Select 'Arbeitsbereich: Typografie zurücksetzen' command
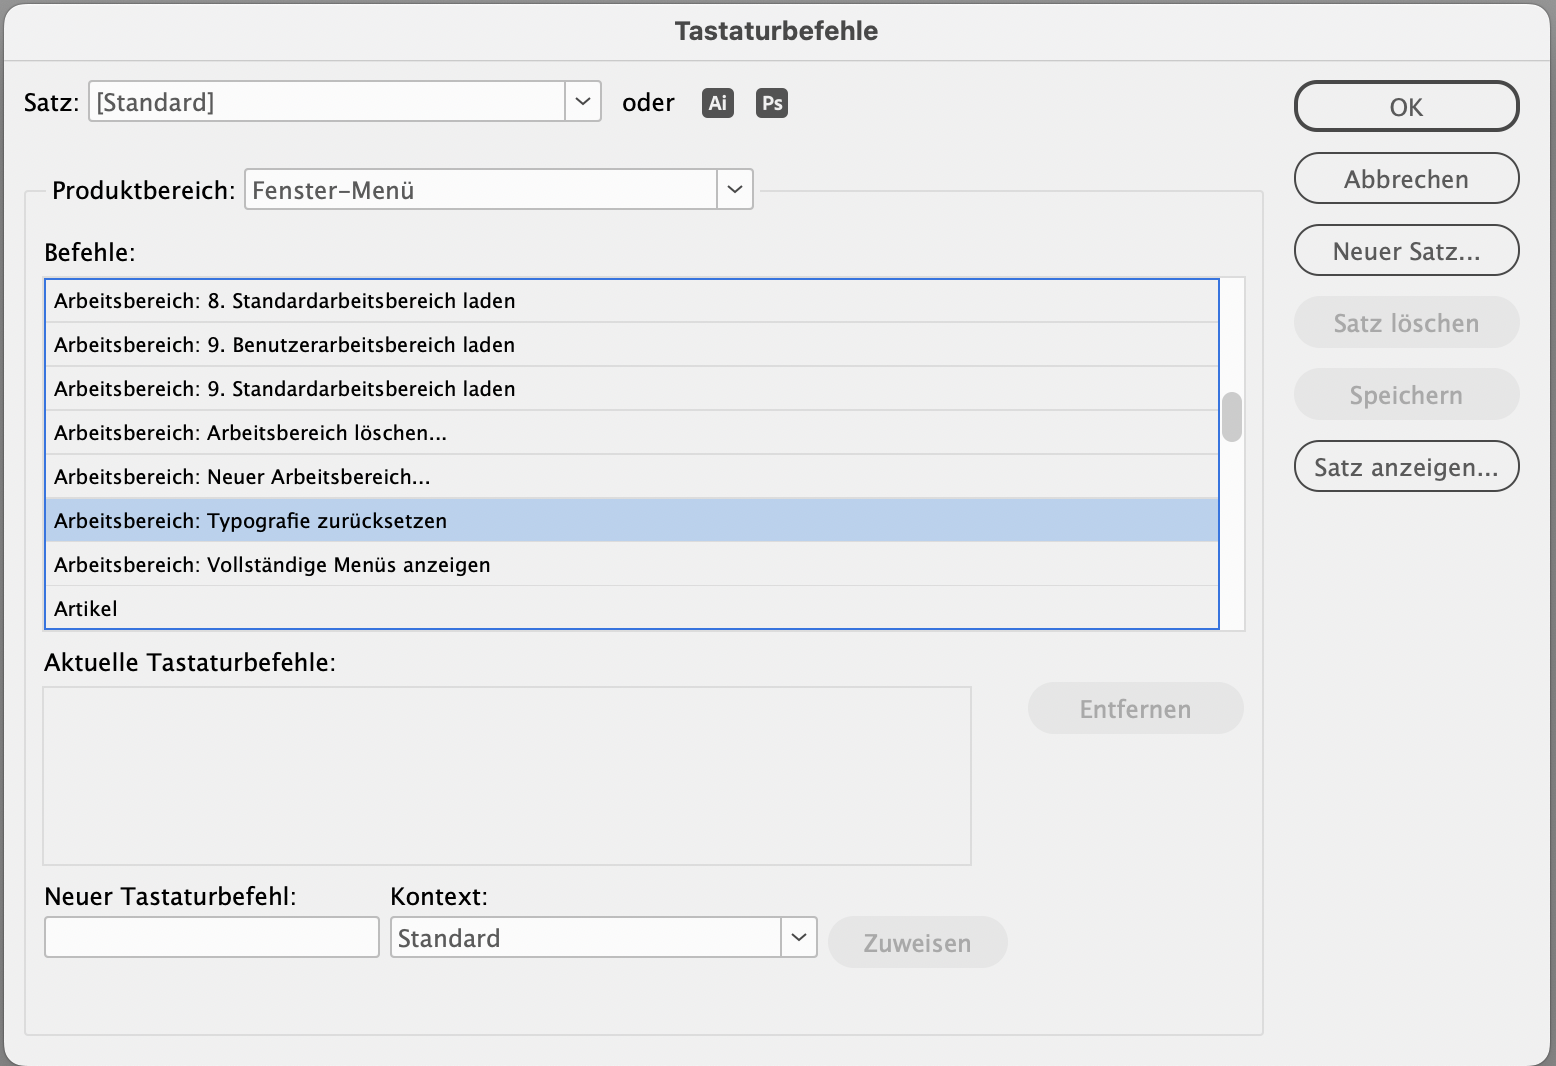This screenshot has width=1556, height=1066. pyautogui.click(x=250, y=521)
